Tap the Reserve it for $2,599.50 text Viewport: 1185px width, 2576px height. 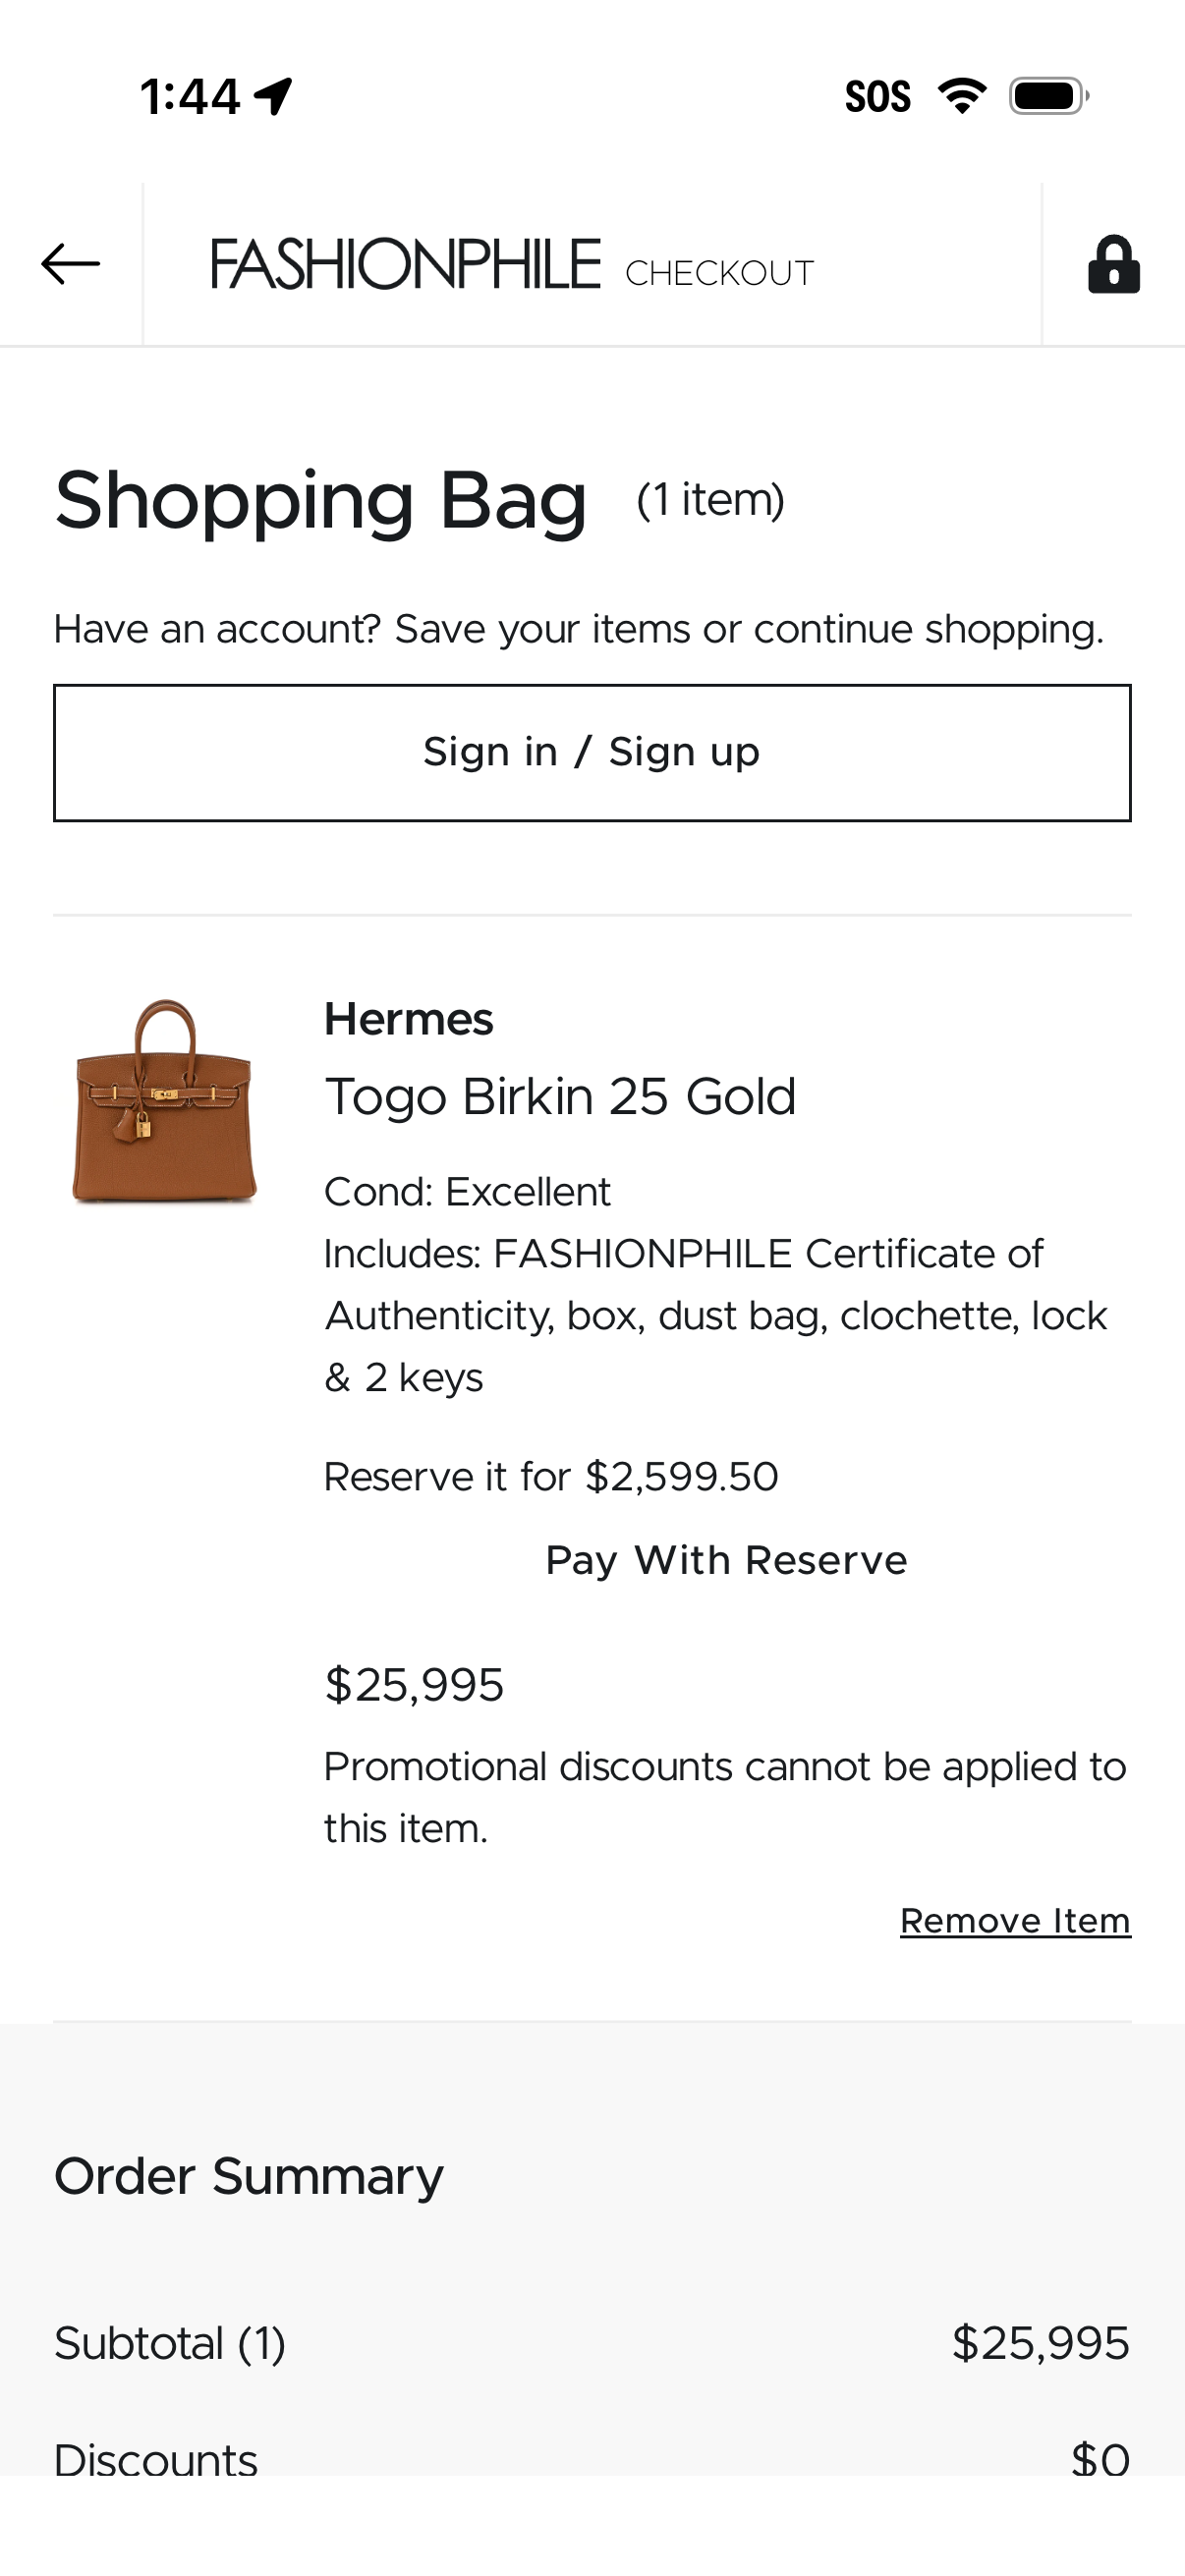[551, 1475]
